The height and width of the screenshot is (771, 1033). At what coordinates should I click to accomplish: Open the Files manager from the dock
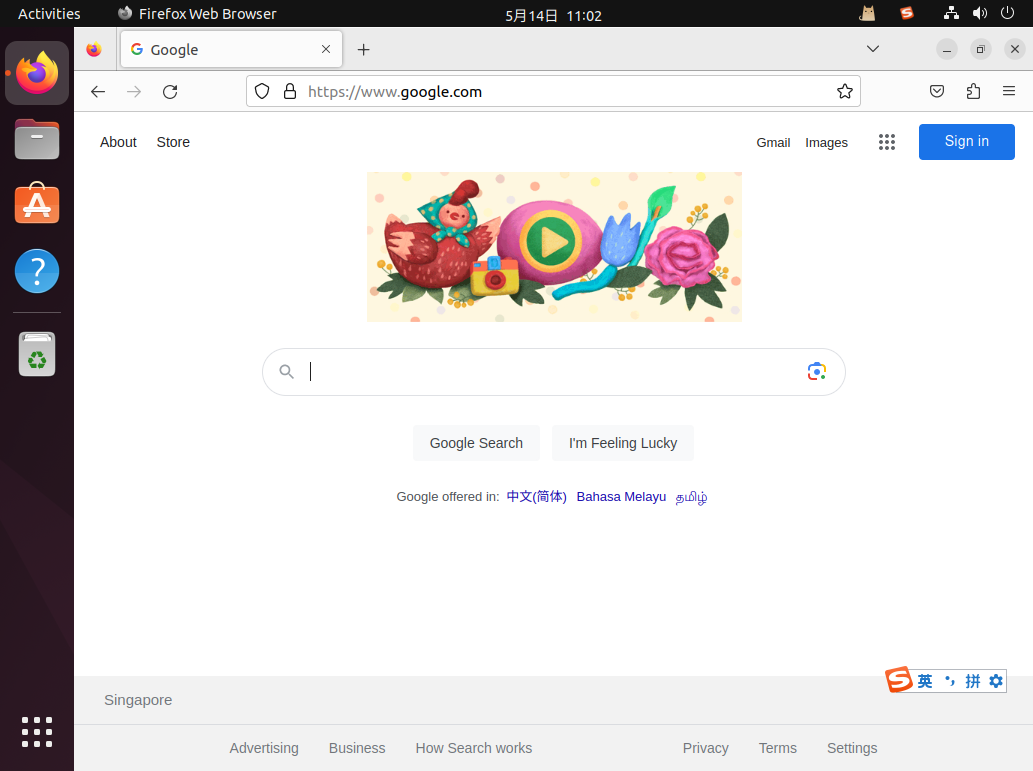(37, 139)
